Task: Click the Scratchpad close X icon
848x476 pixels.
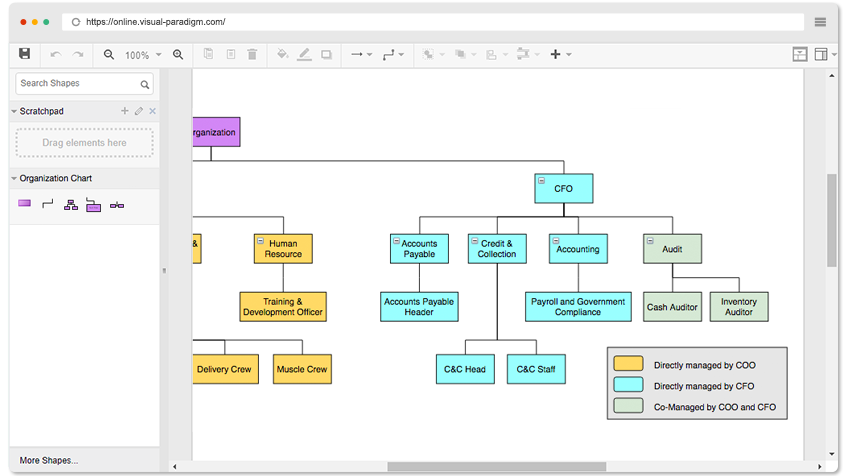Action: click(x=153, y=111)
